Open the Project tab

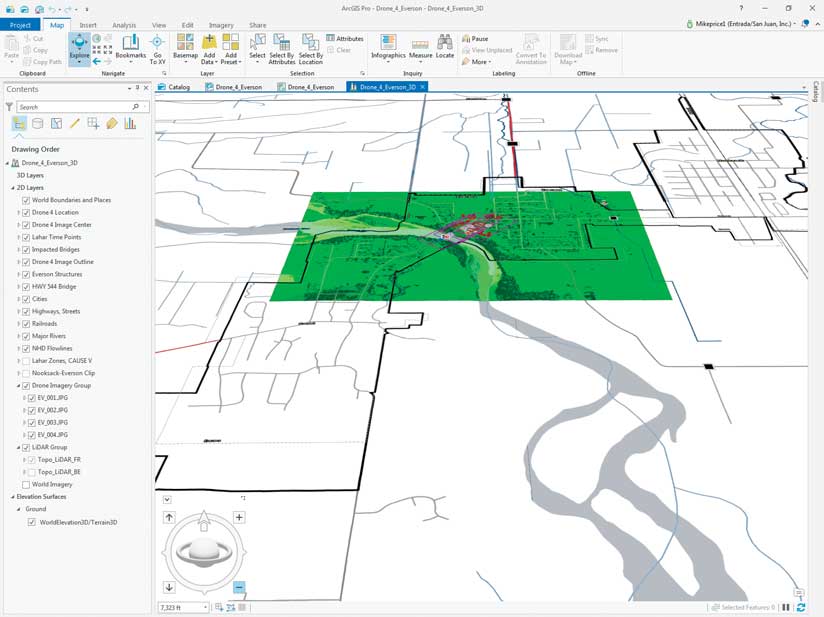[x=20, y=25]
